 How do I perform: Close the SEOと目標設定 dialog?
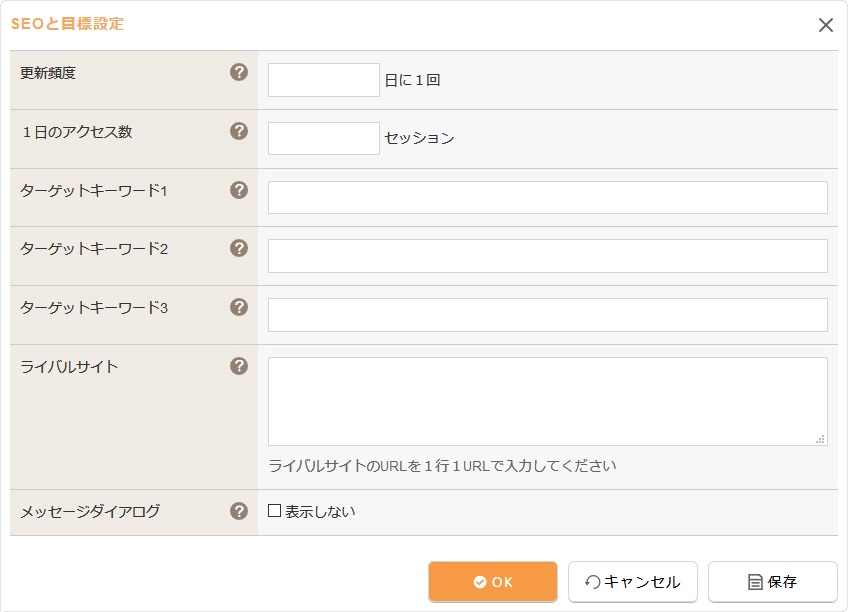[825, 25]
